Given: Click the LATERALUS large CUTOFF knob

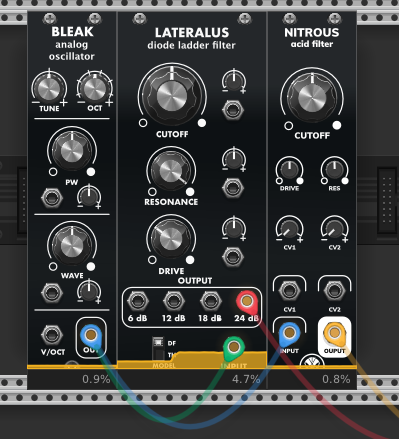Looking at the screenshot, I should tap(171, 97).
